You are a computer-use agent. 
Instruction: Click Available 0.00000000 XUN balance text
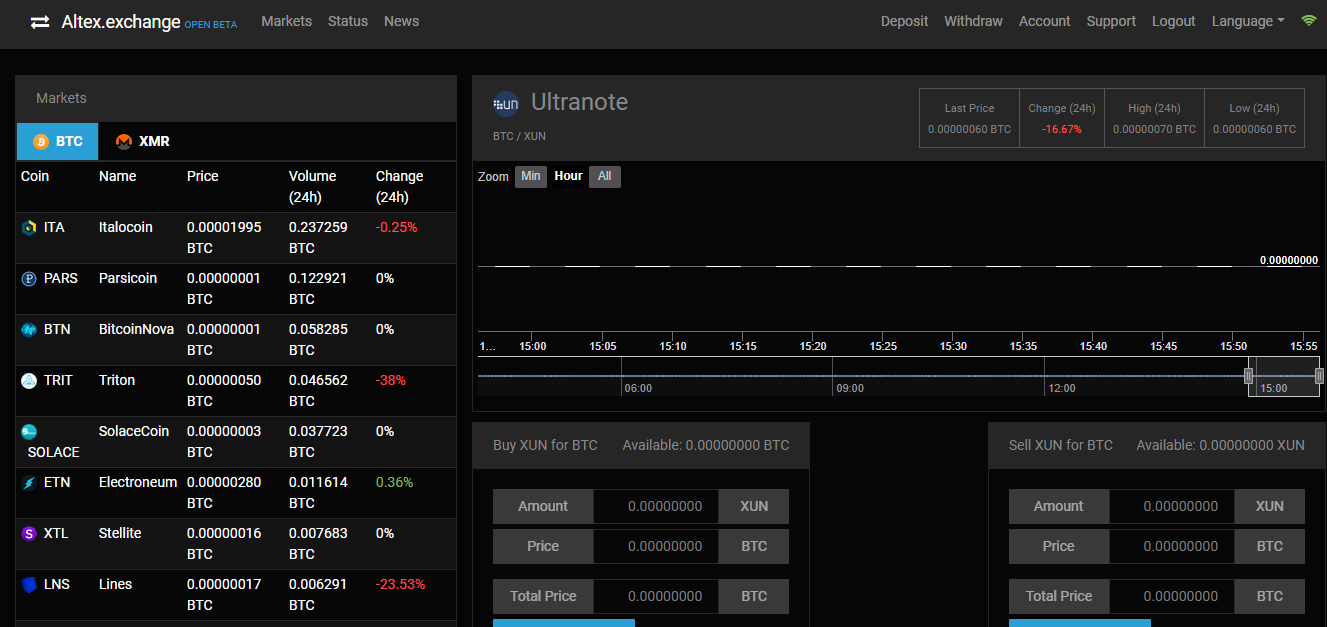[1220, 446]
